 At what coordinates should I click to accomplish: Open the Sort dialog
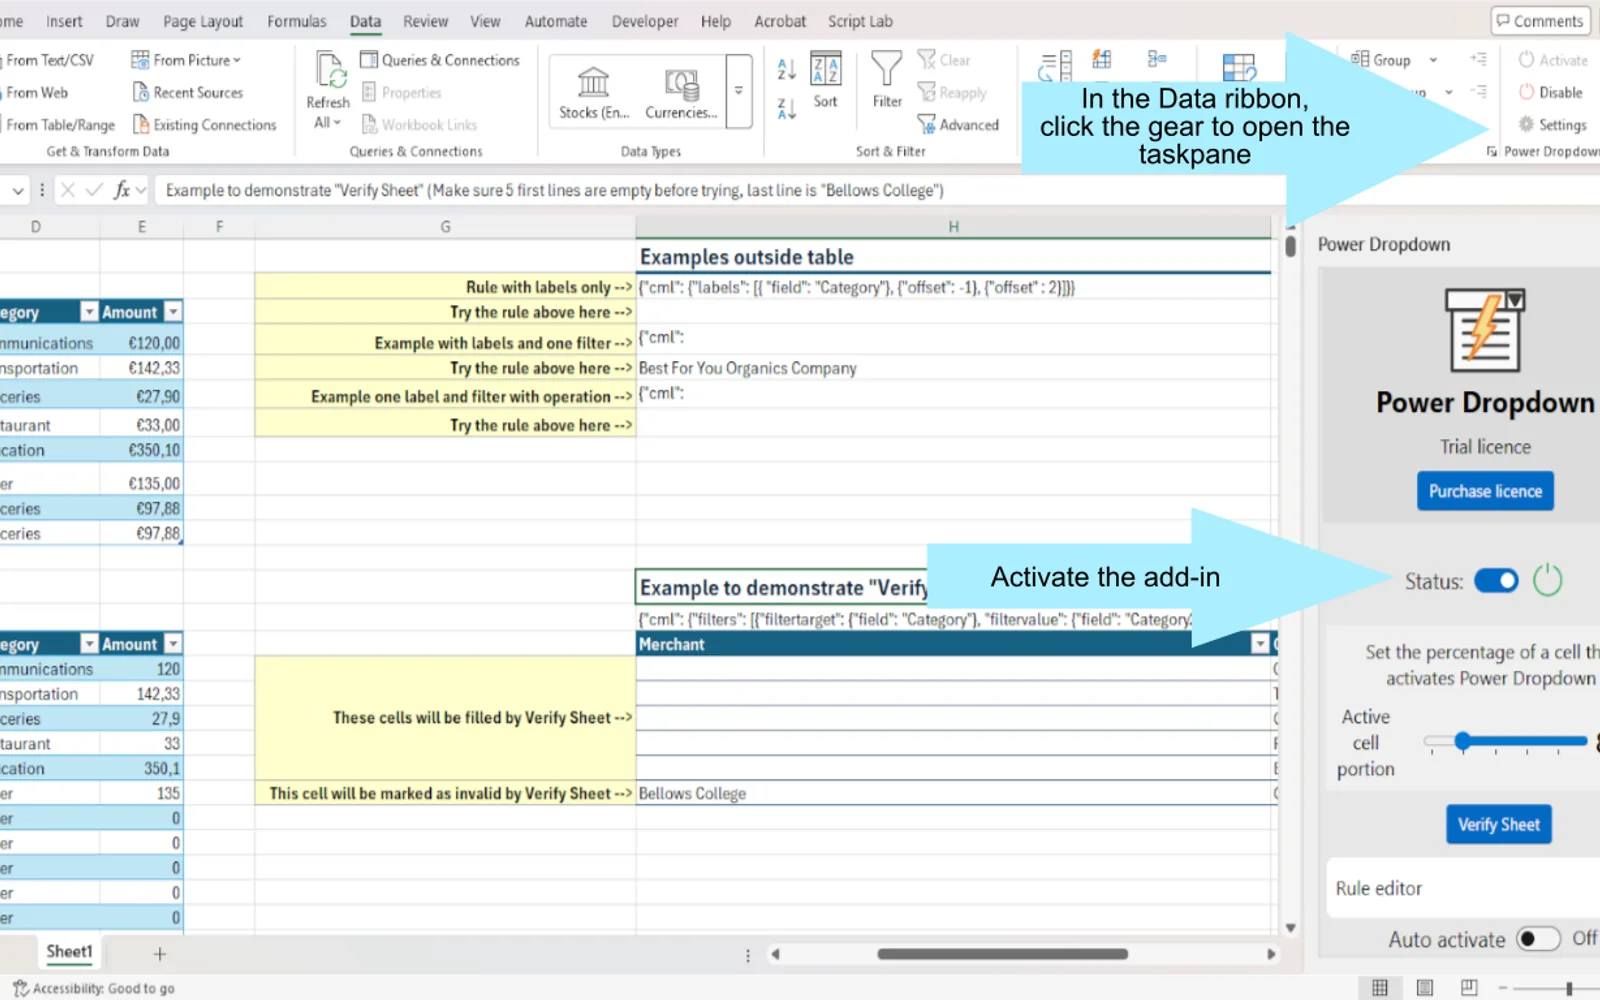click(x=825, y=80)
